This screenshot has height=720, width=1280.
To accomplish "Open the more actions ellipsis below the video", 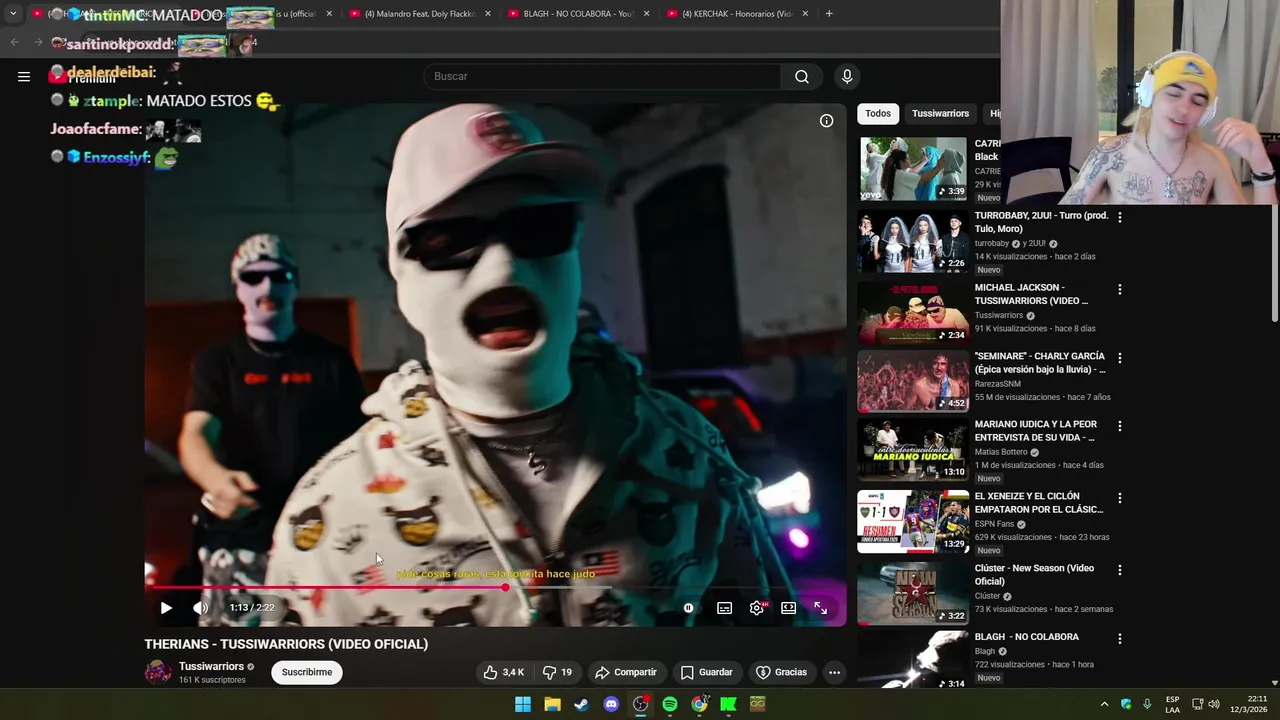I will tap(834, 672).
